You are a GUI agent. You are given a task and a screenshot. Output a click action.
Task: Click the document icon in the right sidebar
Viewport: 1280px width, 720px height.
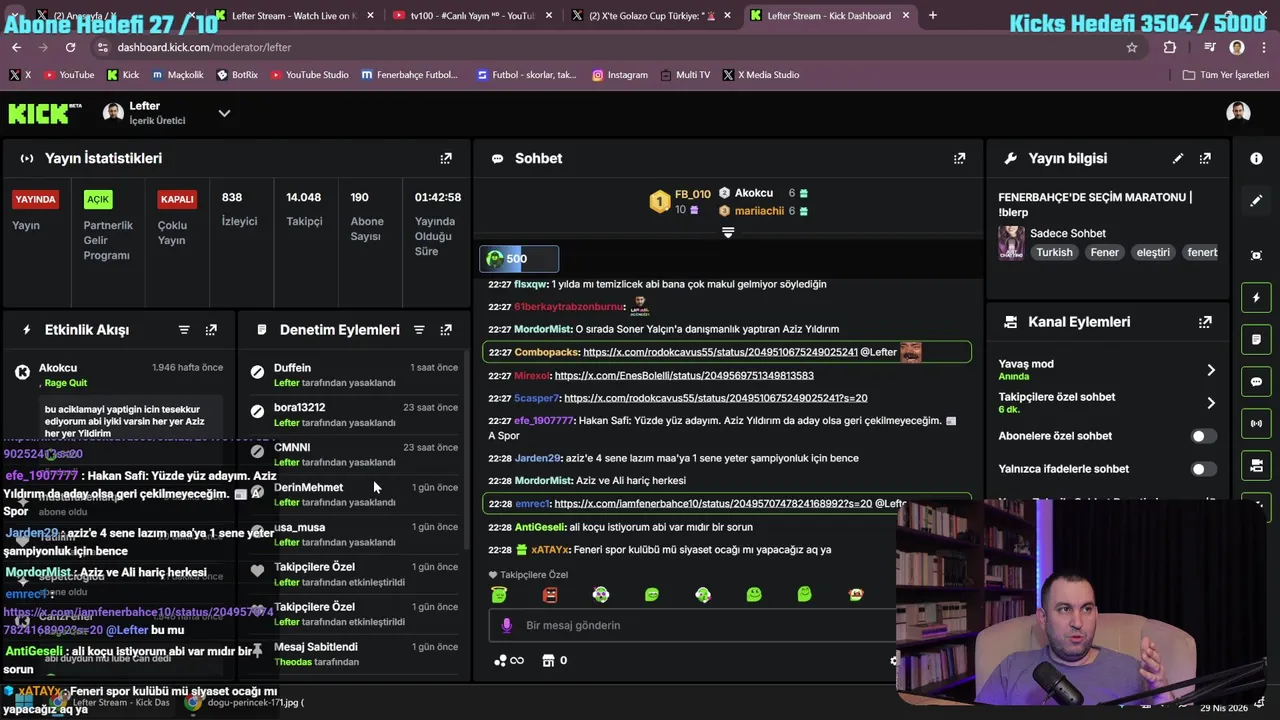coord(1256,340)
